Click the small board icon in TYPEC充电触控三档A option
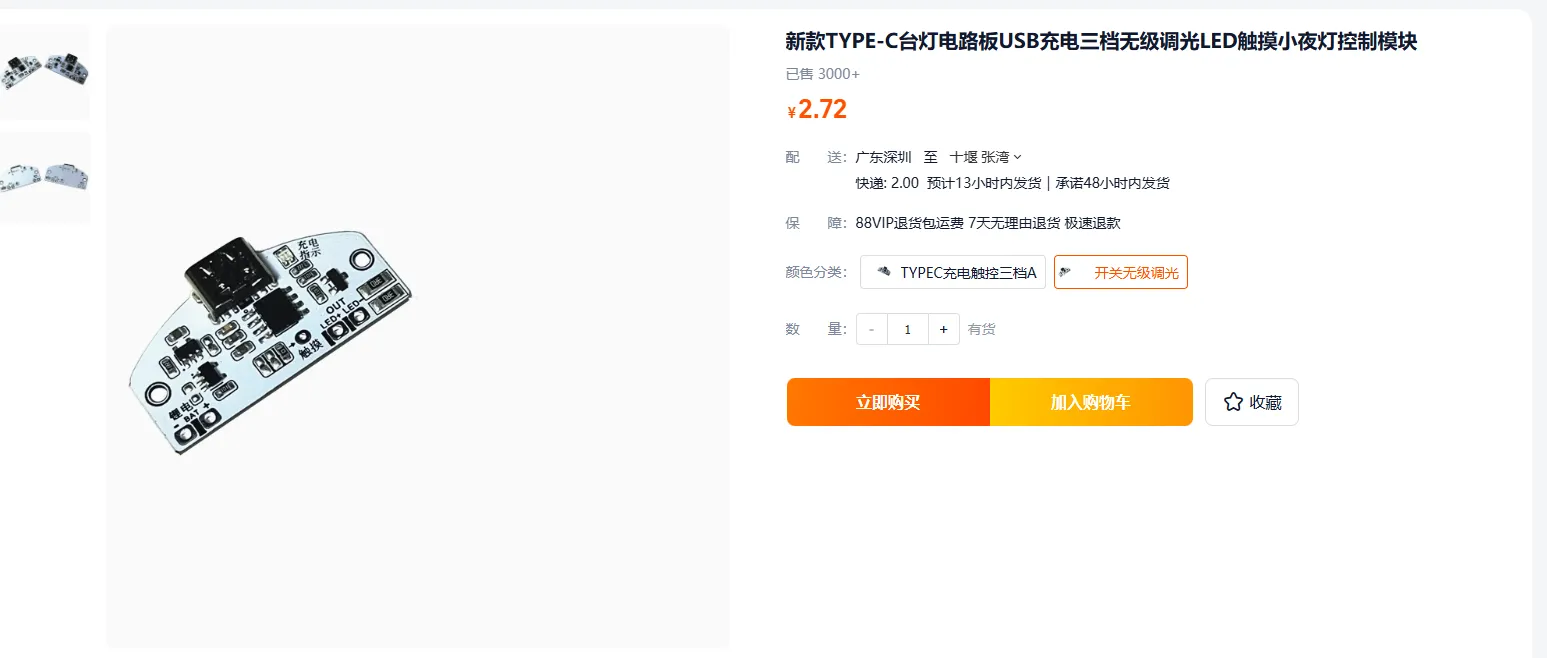 (x=882, y=272)
